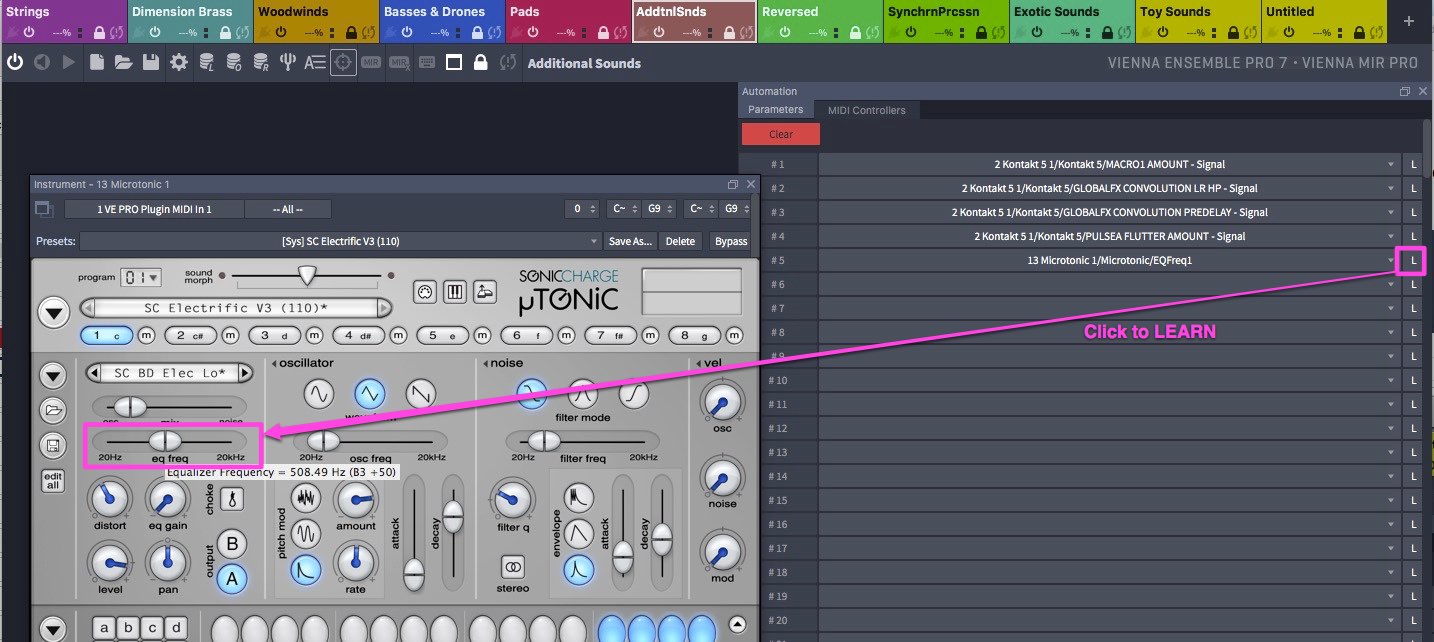1434x642 pixels.
Task: Click the tuning fork icon in the toolbar
Action: (x=287, y=62)
